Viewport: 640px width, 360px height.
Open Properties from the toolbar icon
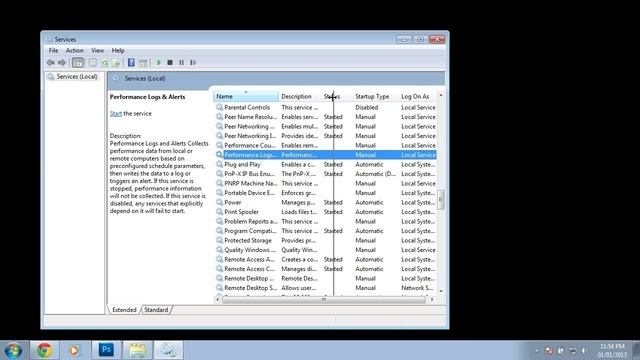pyautogui.click(x=93, y=62)
